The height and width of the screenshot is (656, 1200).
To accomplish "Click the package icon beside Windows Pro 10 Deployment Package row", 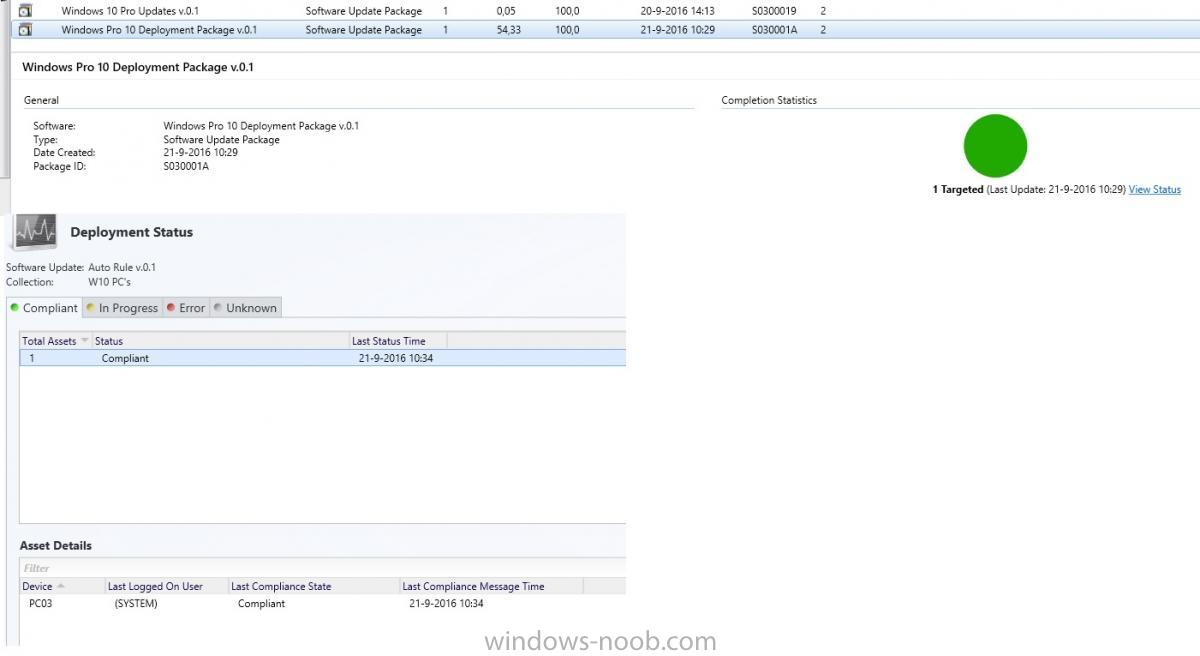I will (25, 30).
